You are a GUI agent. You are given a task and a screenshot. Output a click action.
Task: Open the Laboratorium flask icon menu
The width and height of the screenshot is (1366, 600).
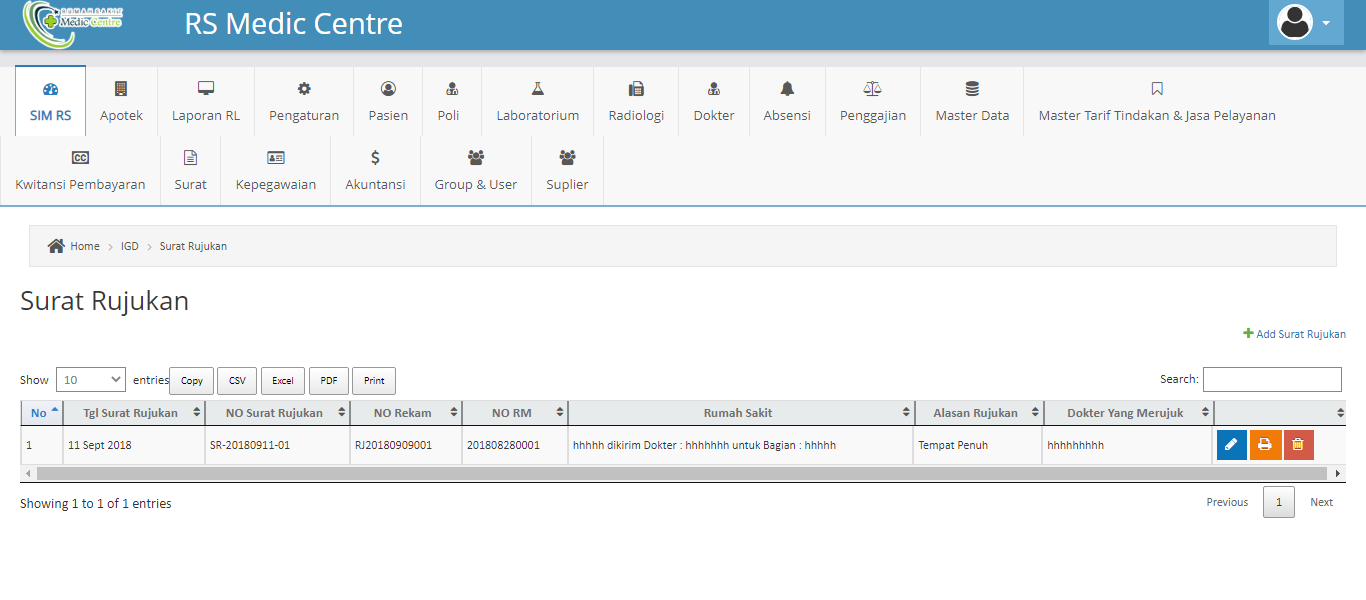tap(537, 89)
